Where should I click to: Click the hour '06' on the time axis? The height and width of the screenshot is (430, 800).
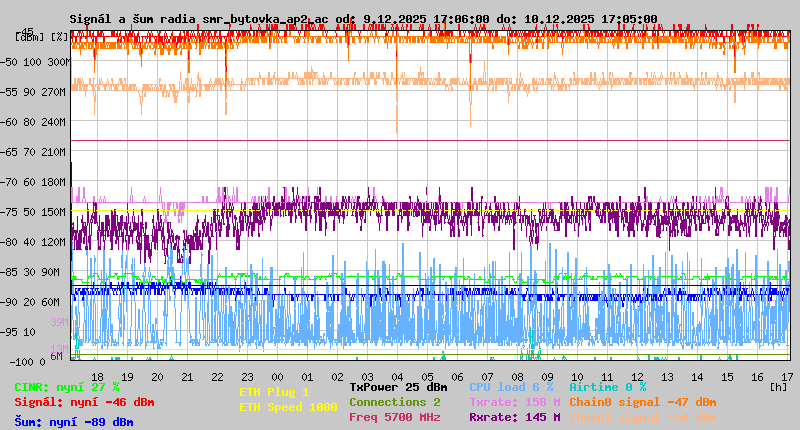(x=457, y=377)
